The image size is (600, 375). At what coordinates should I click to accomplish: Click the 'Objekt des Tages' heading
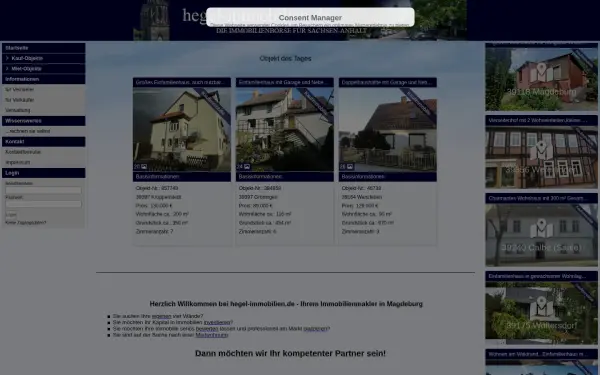tap(285, 59)
